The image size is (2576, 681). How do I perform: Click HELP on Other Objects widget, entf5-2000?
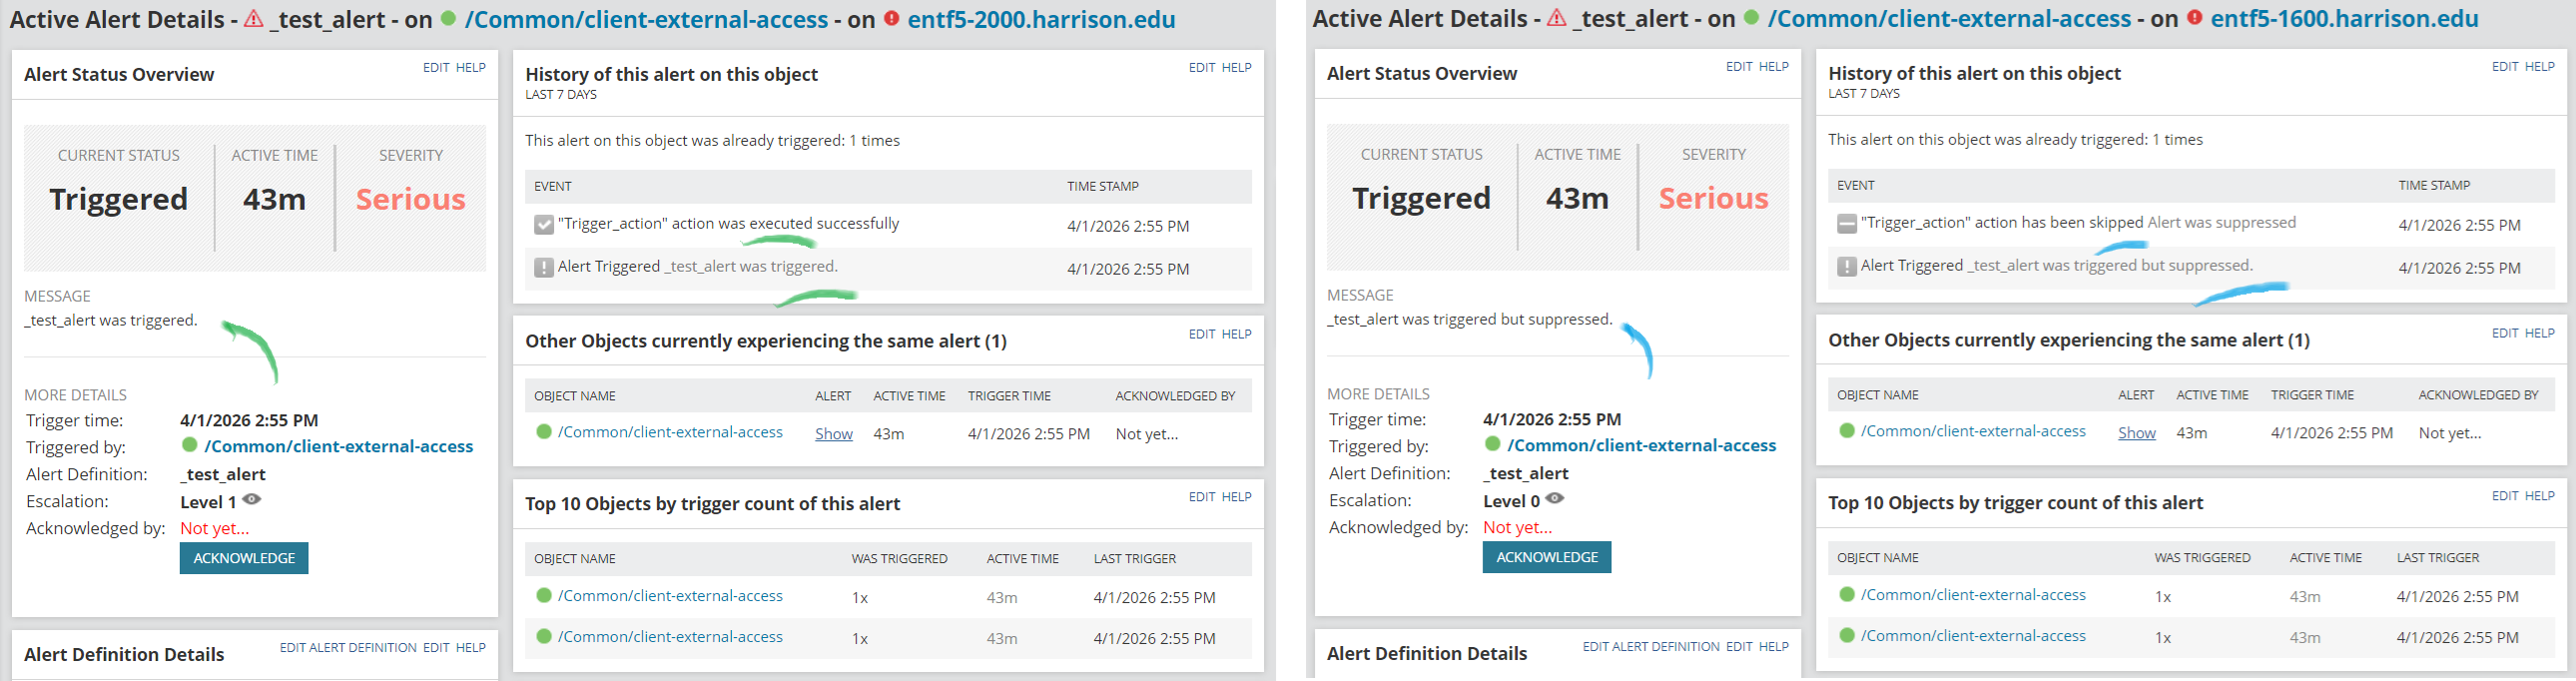[x=1237, y=334]
